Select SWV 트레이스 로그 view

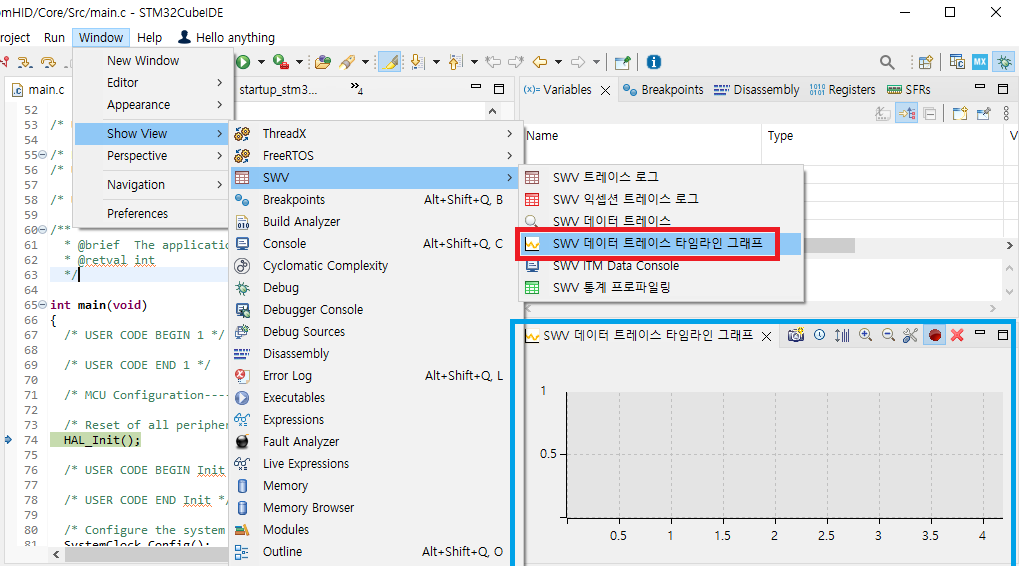click(661, 177)
